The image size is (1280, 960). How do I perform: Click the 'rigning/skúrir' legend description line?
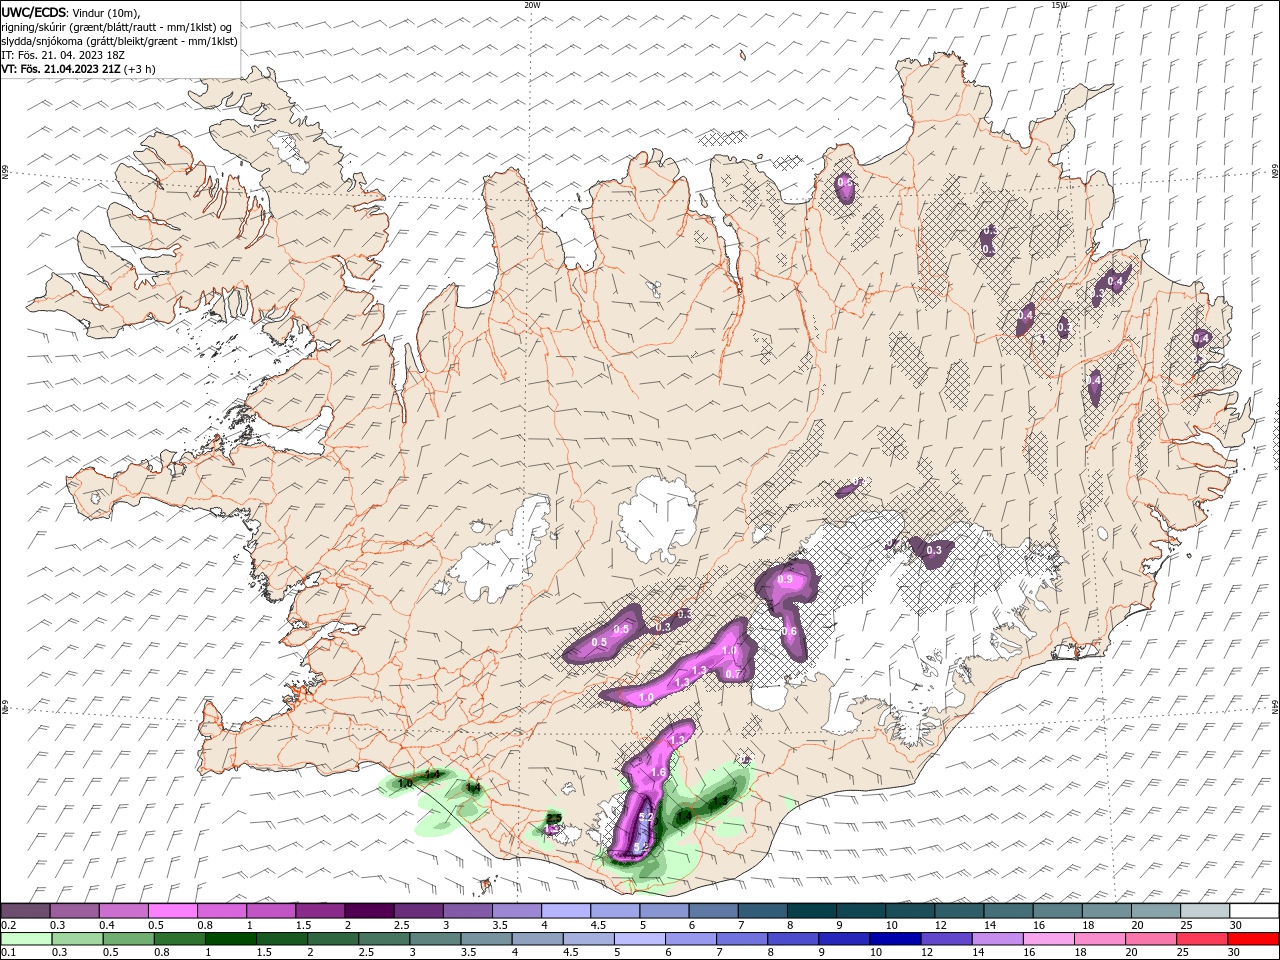tap(117, 27)
